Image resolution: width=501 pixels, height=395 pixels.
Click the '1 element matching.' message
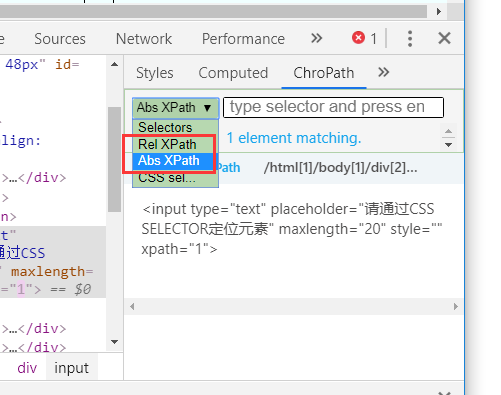(294, 138)
